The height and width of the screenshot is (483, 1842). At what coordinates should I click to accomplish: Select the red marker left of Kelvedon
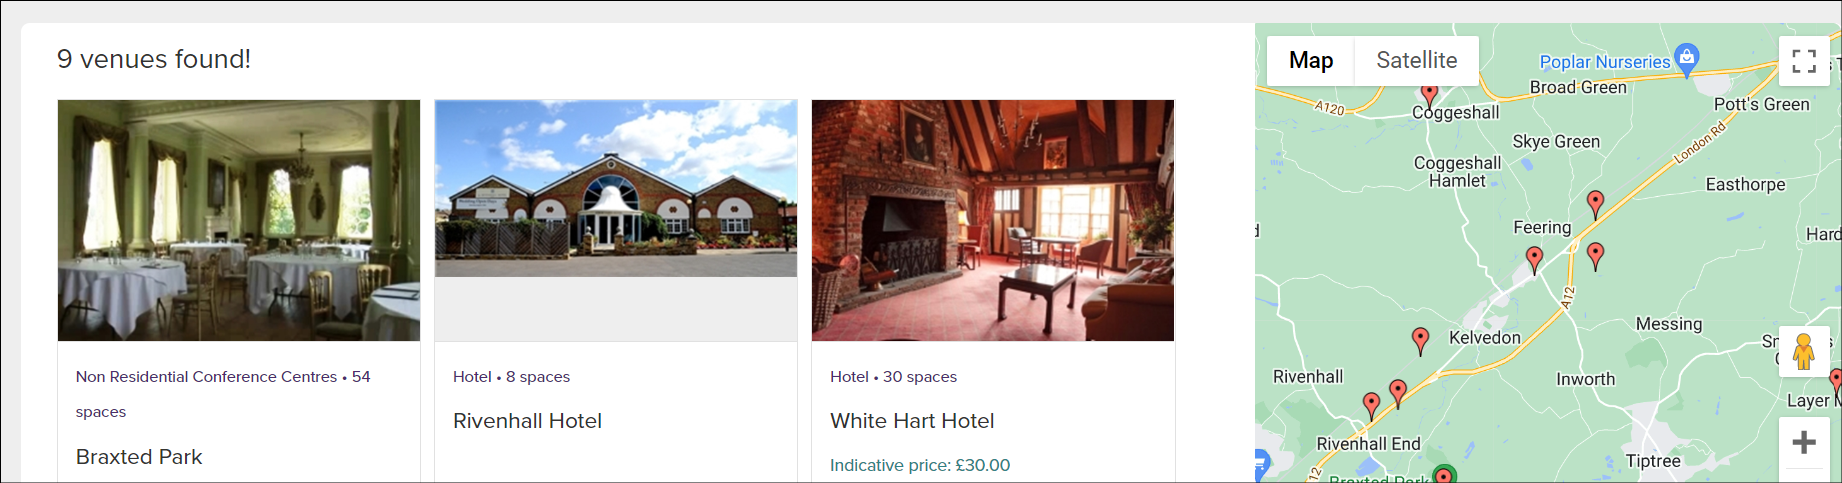[x=1420, y=341]
